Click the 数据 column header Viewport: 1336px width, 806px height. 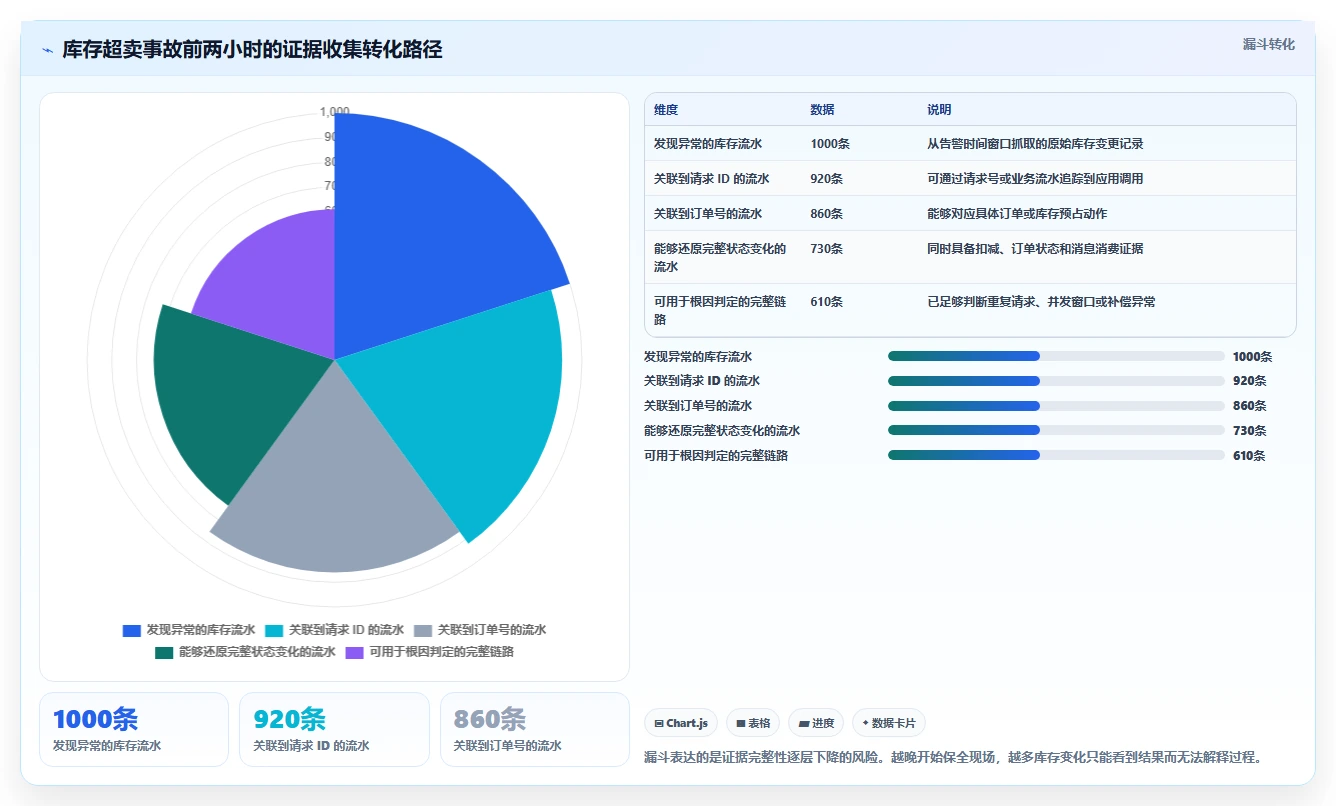822,110
